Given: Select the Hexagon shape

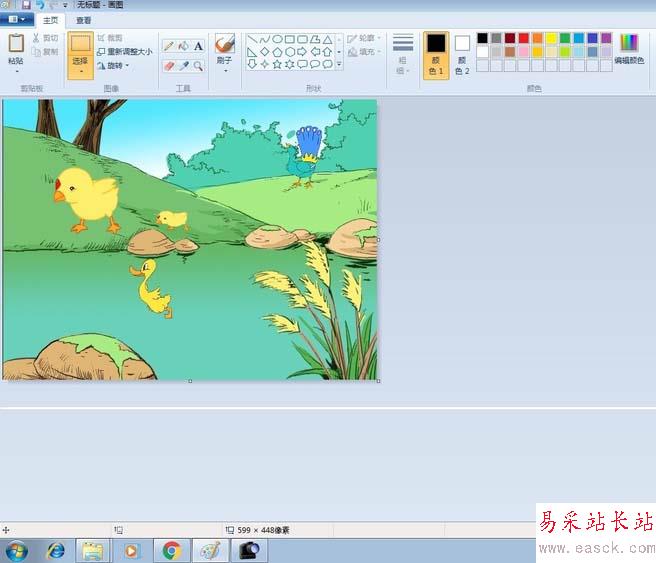Looking at the screenshot, I should pos(290,52).
